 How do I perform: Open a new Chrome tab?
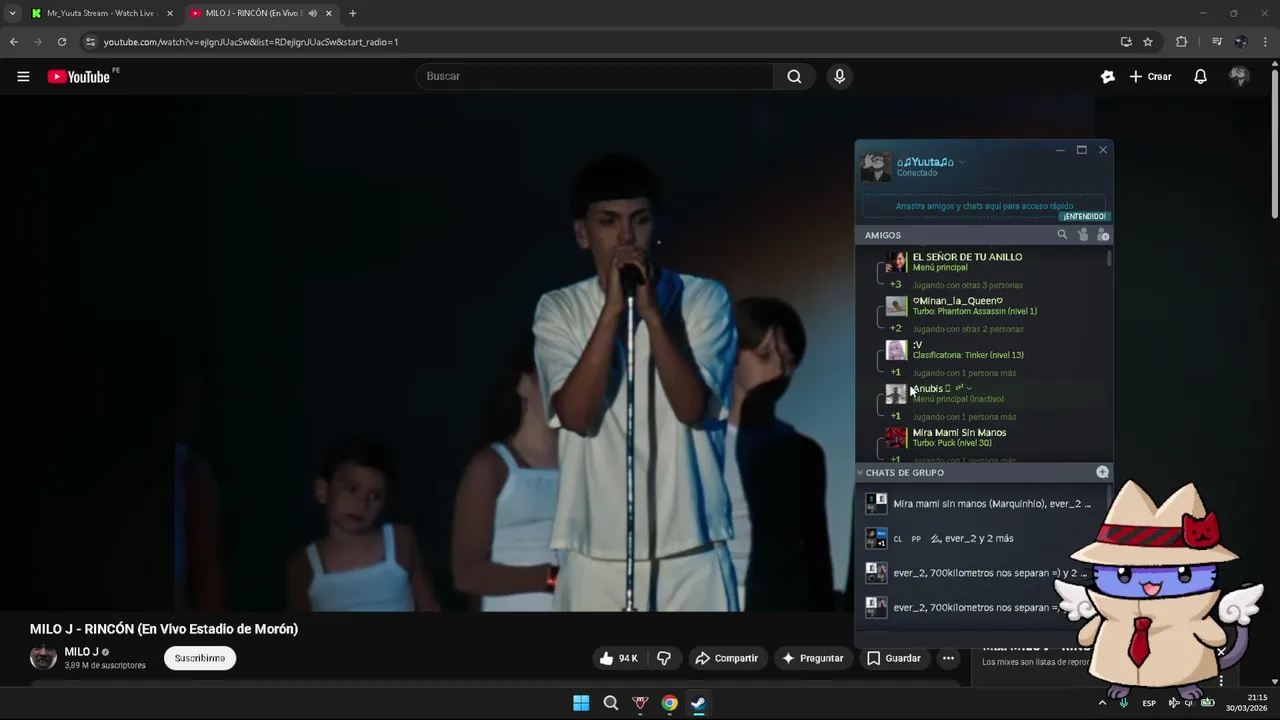click(x=352, y=13)
